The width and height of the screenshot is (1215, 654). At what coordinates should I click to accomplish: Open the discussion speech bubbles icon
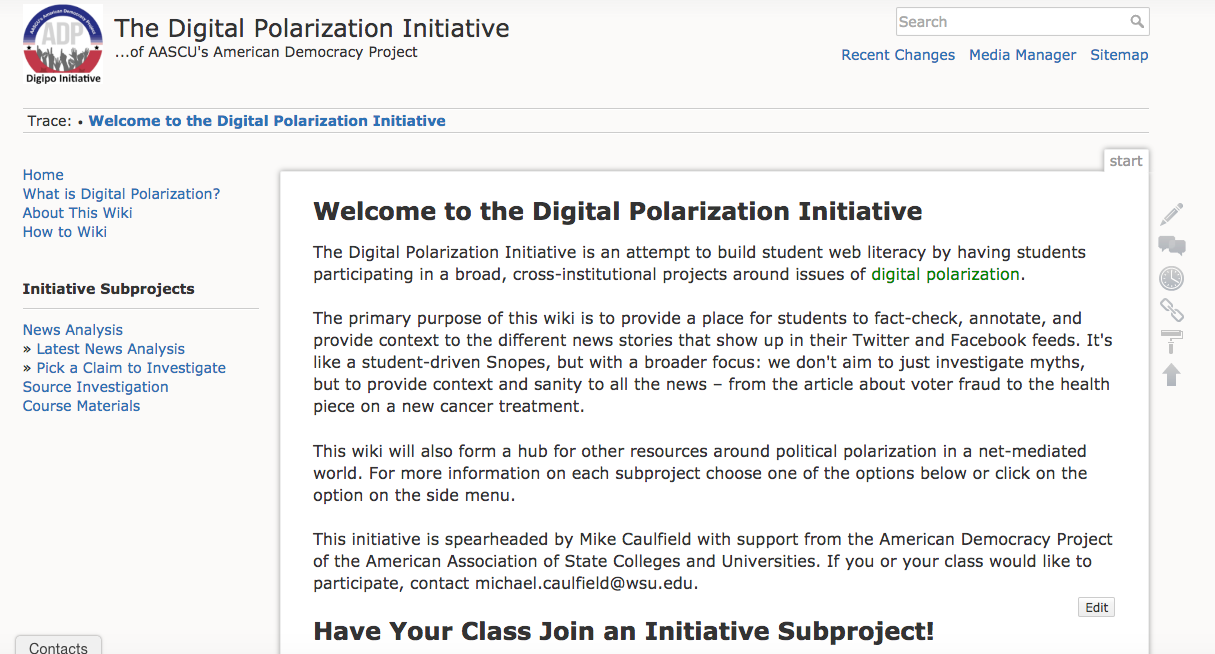(x=1172, y=246)
